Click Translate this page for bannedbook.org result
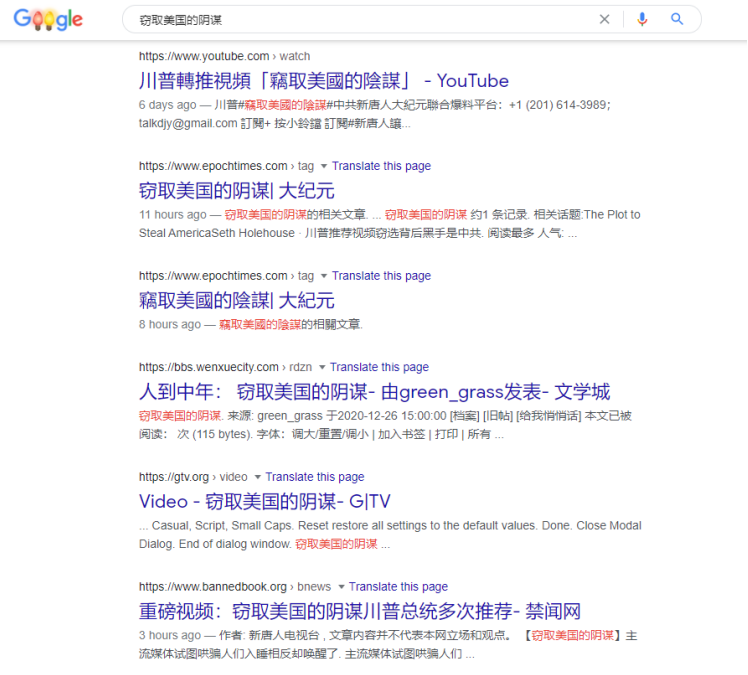 coord(398,586)
